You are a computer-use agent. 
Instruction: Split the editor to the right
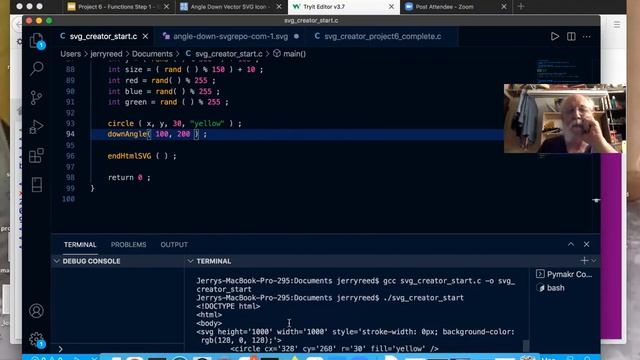[571, 36]
